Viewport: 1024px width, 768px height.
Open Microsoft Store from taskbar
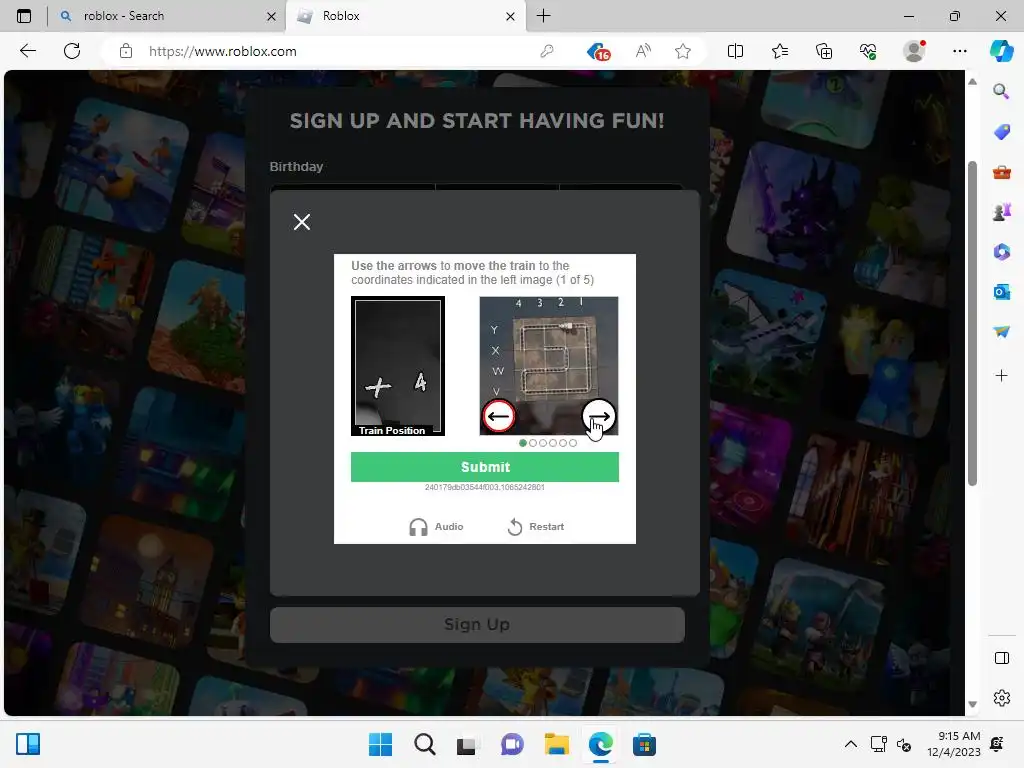pyautogui.click(x=644, y=744)
